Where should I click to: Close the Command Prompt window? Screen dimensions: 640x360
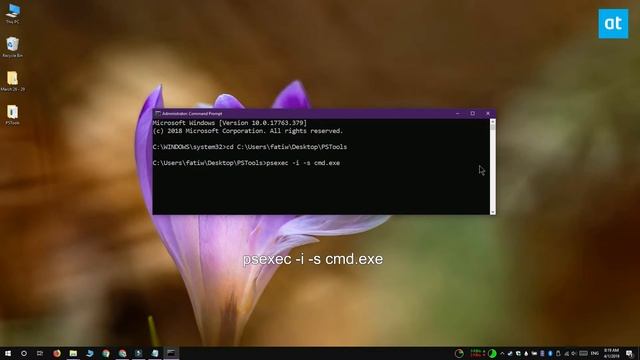488,113
